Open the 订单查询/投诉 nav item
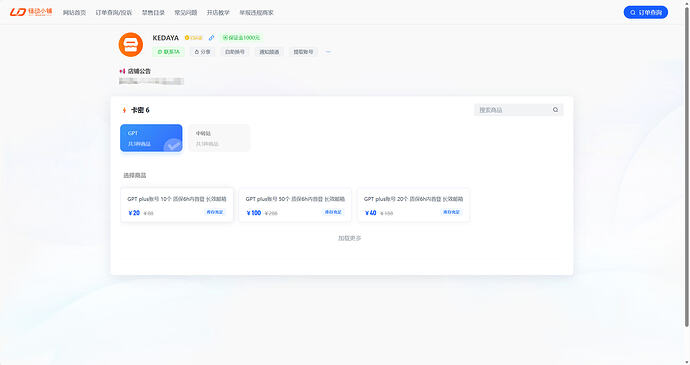Viewport: 690px width, 365px height. (114, 13)
